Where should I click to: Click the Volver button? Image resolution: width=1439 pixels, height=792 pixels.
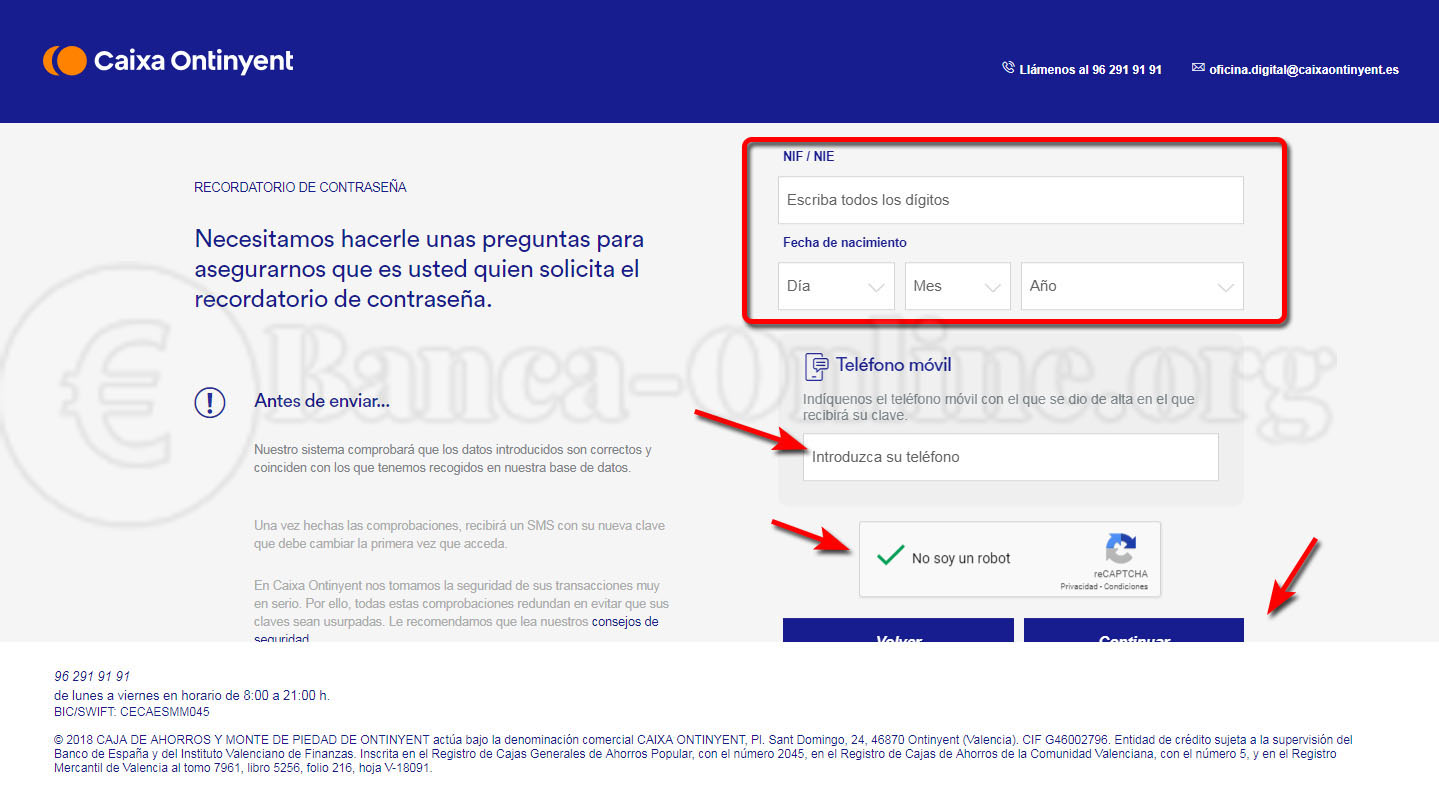[x=898, y=630]
